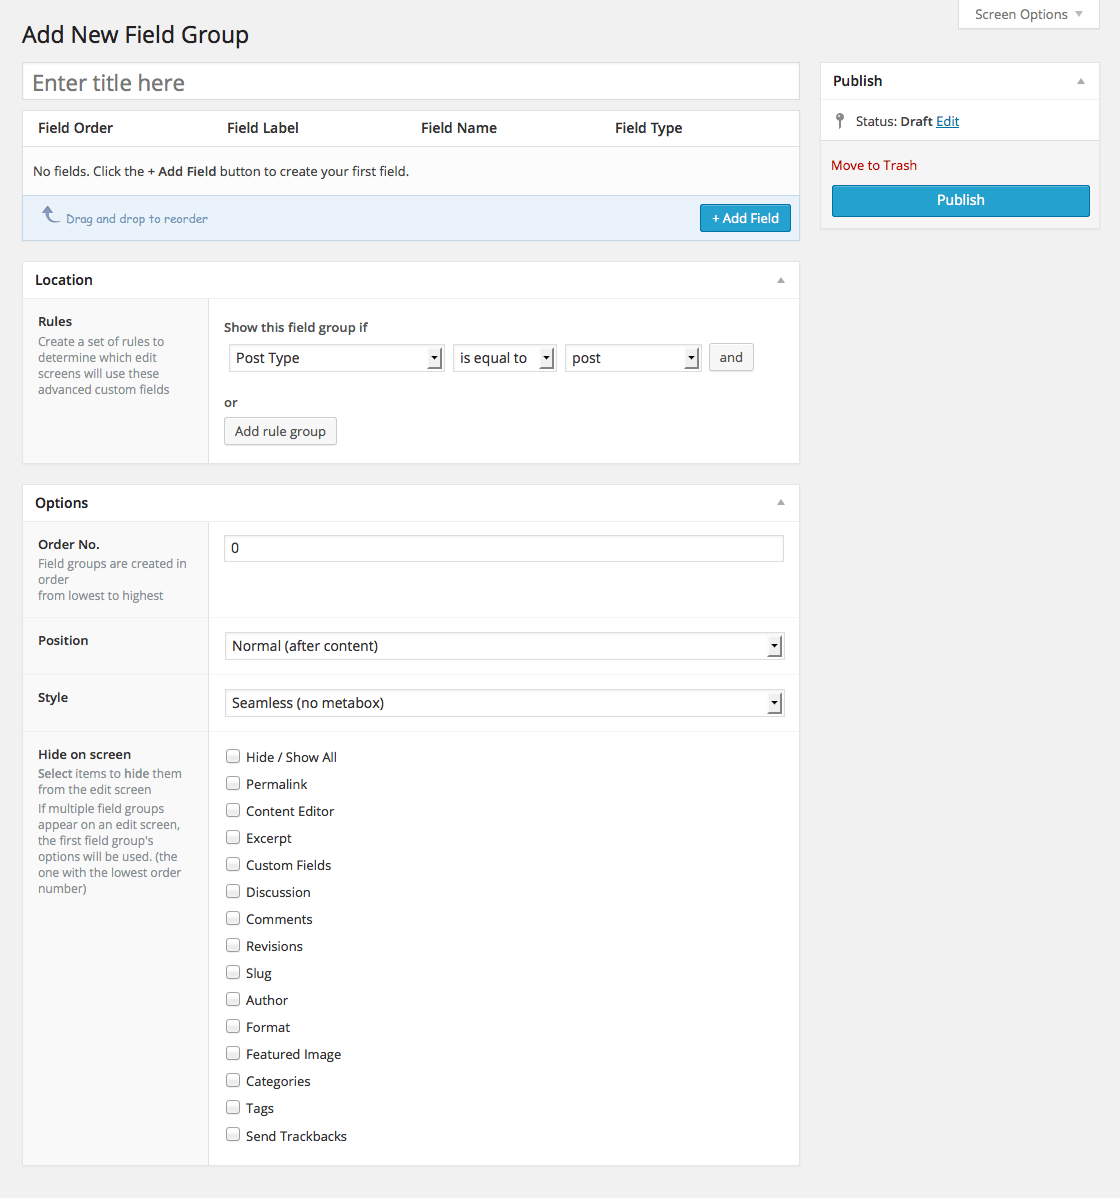The image size is (1120, 1198).
Task: Click the drag-and-drop reorder arrow icon
Action: click(x=52, y=215)
